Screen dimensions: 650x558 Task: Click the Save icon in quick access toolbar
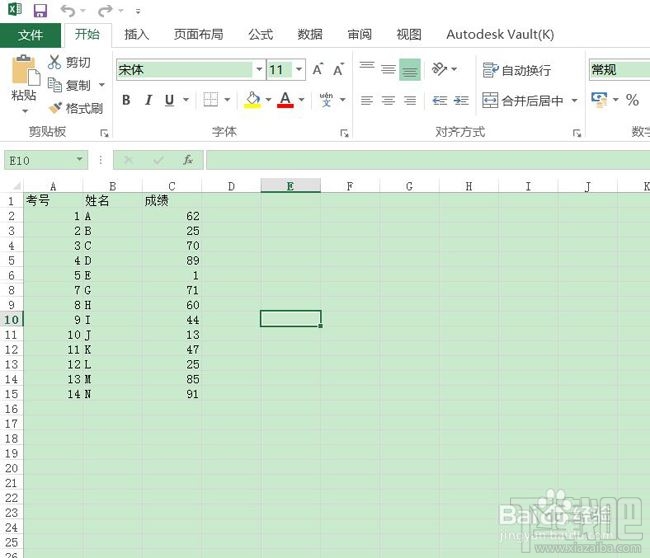coord(40,10)
